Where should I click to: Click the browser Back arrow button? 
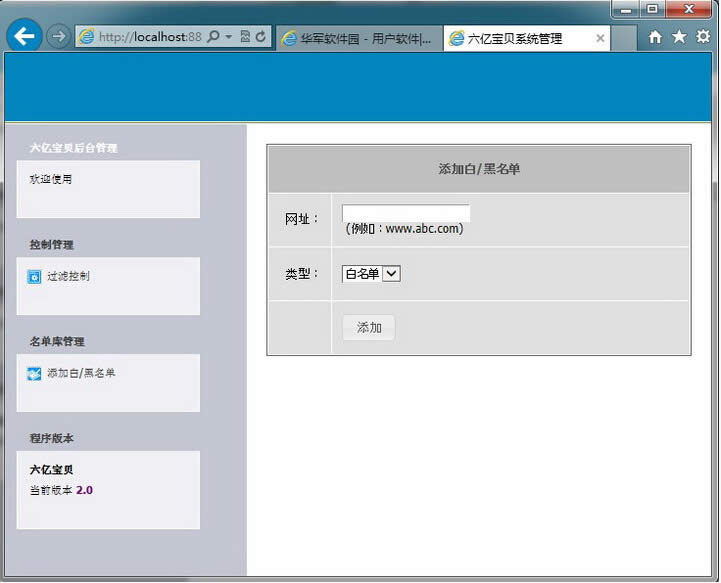click(24, 36)
